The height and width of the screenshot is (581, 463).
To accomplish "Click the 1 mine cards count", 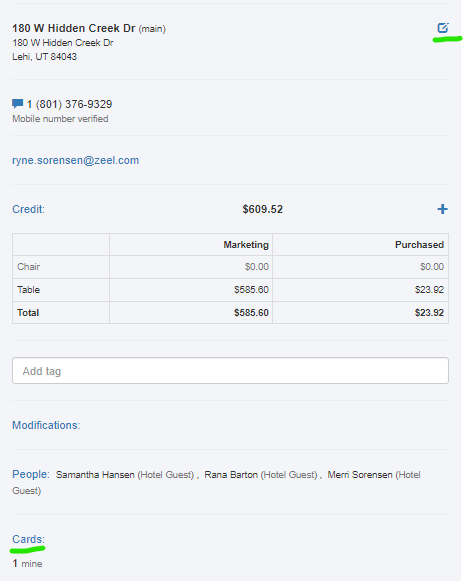I will [x=27, y=564].
